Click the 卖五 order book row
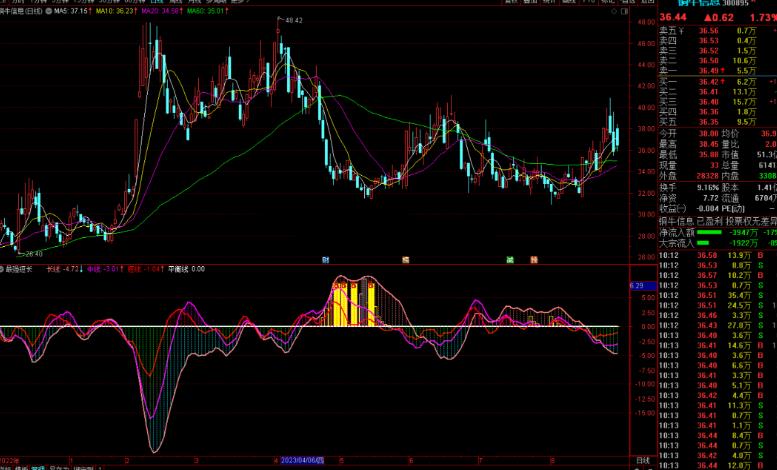Image resolution: width=777 pixels, height=470 pixels. (717, 31)
